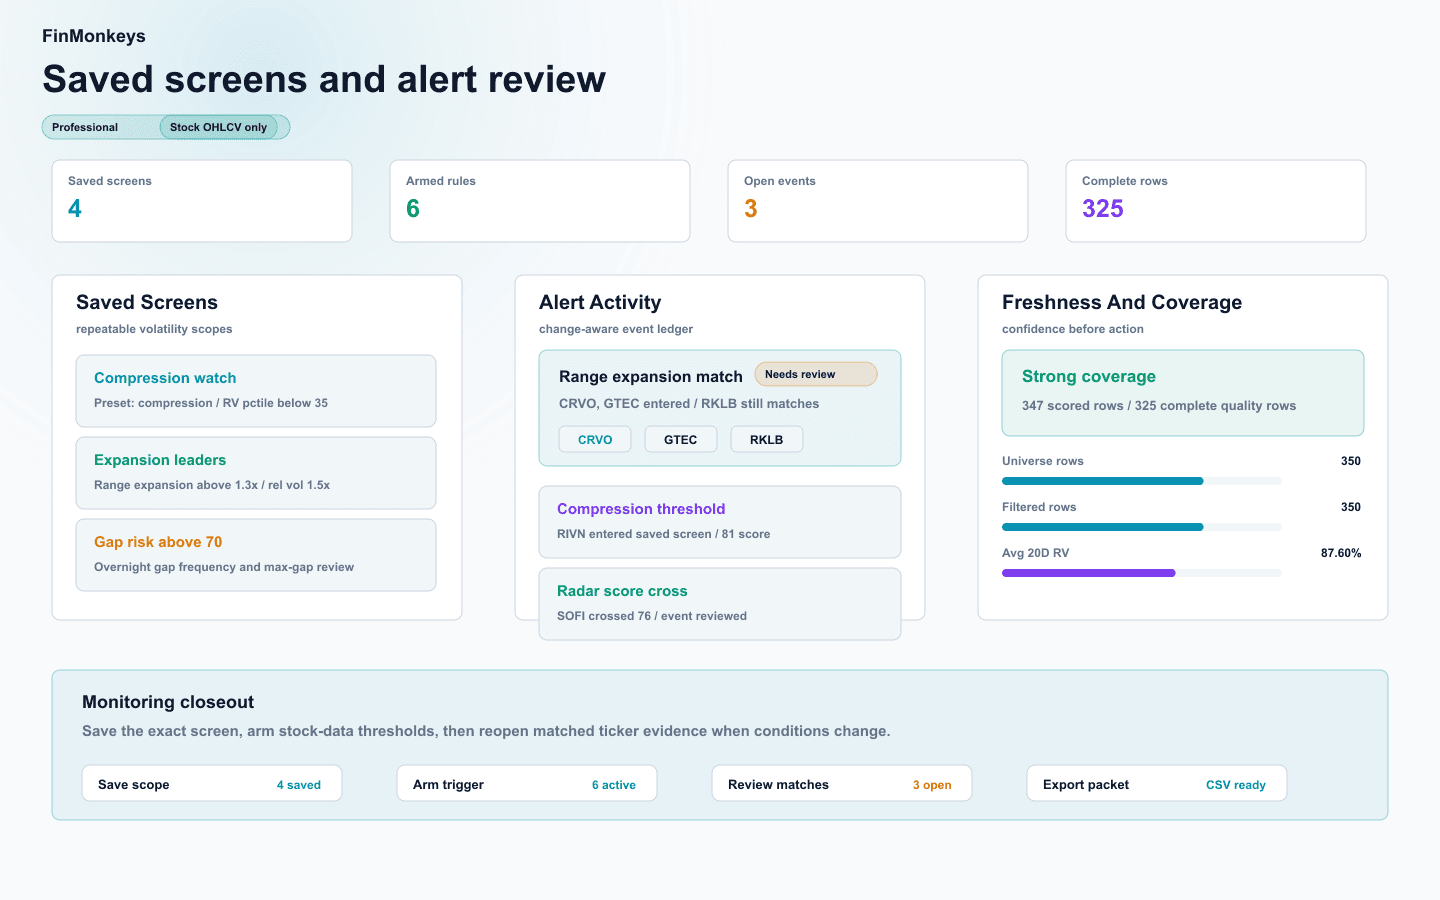The width and height of the screenshot is (1440, 900).
Task: Click the 'repeatable volatility scopes' subtitle
Action: [154, 329]
